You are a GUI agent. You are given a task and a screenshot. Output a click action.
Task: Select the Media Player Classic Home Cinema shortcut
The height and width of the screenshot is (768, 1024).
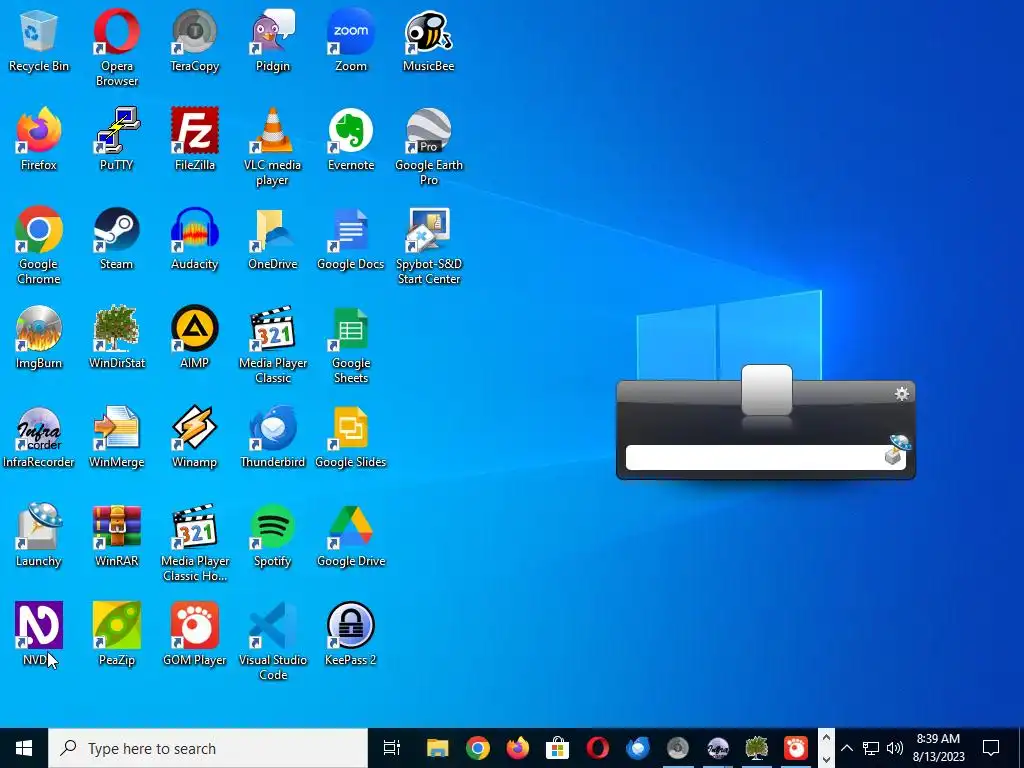(x=195, y=543)
